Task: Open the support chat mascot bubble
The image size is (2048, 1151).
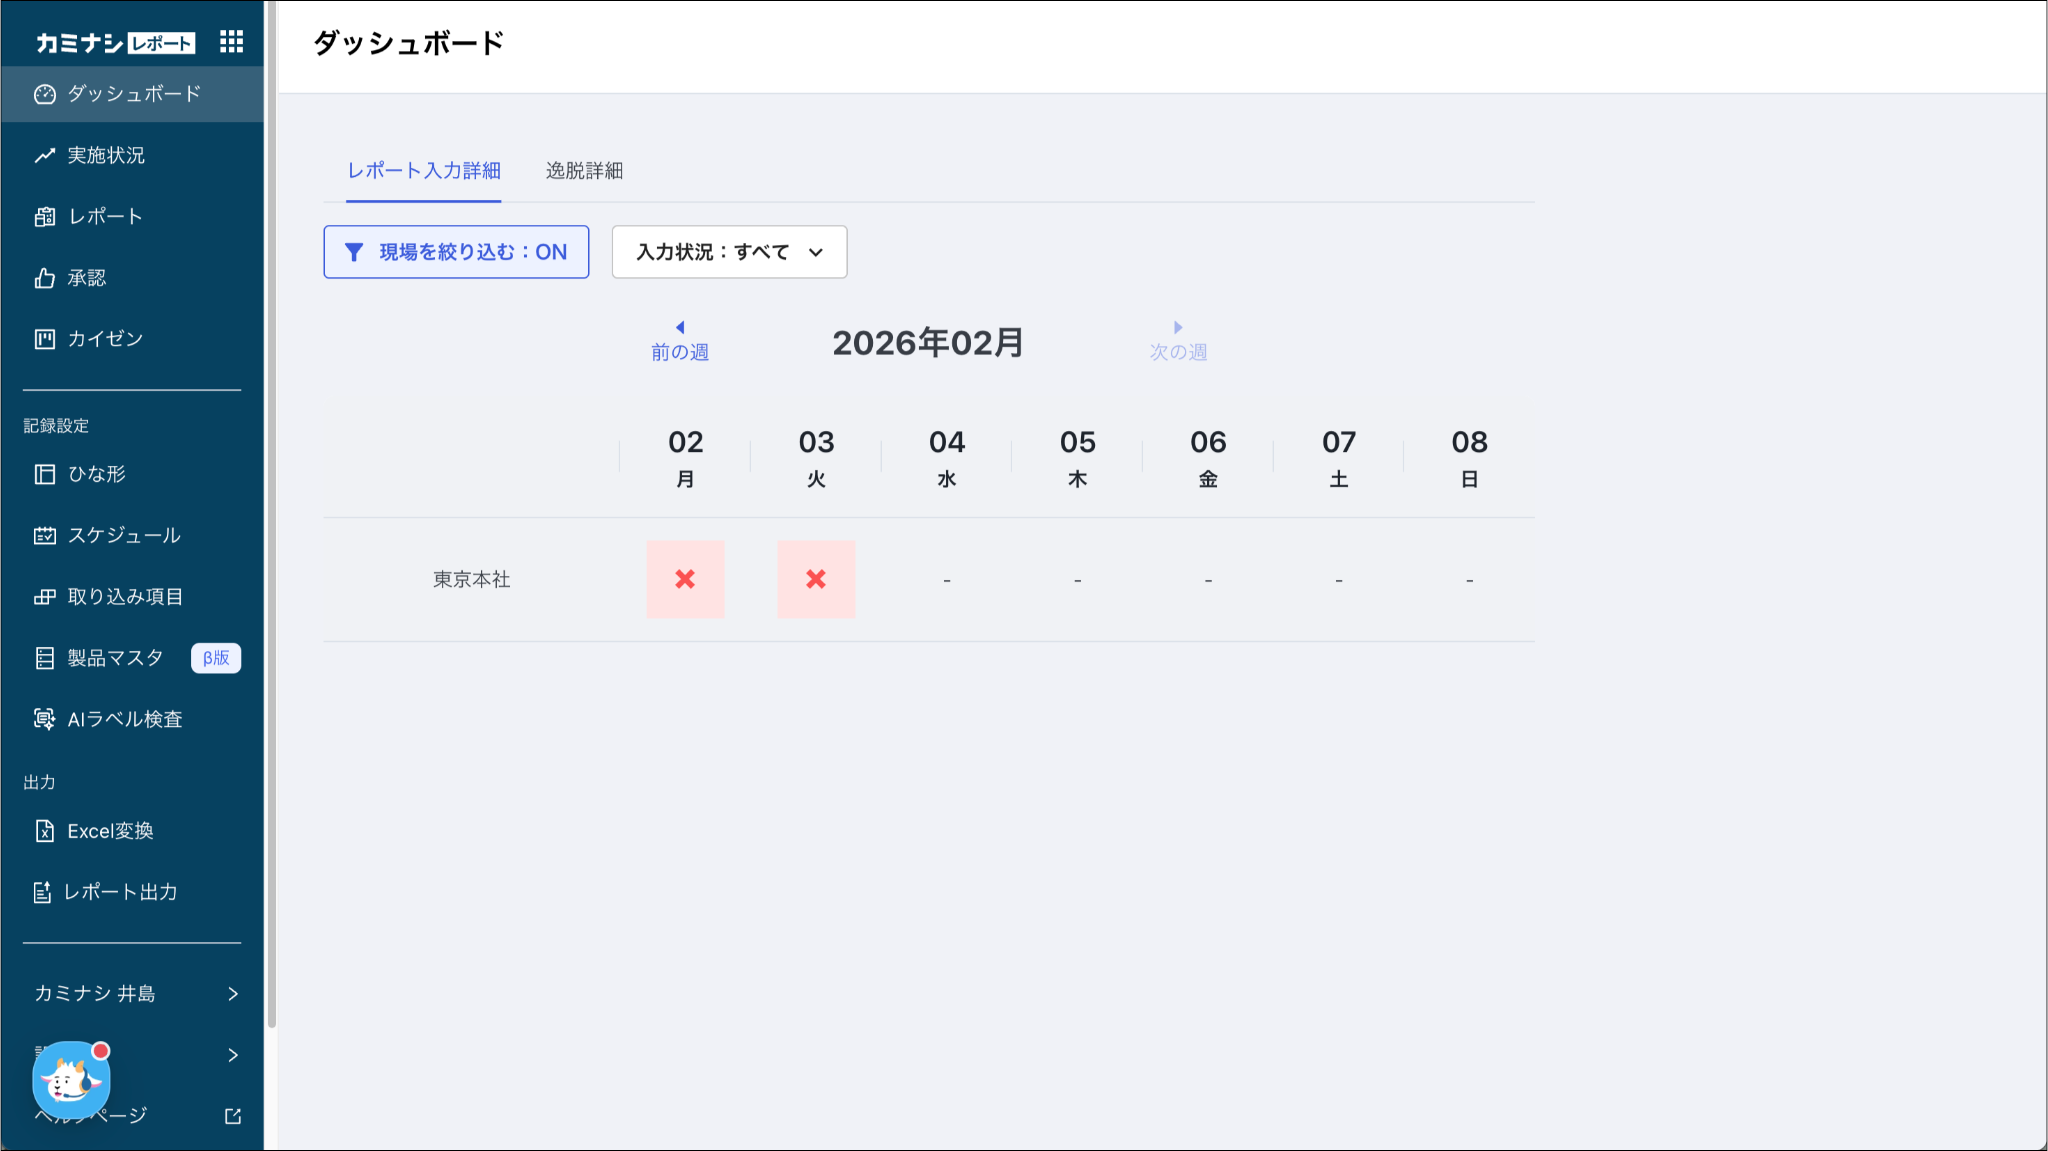Action: pyautogui.click(x=71, y=1079)
